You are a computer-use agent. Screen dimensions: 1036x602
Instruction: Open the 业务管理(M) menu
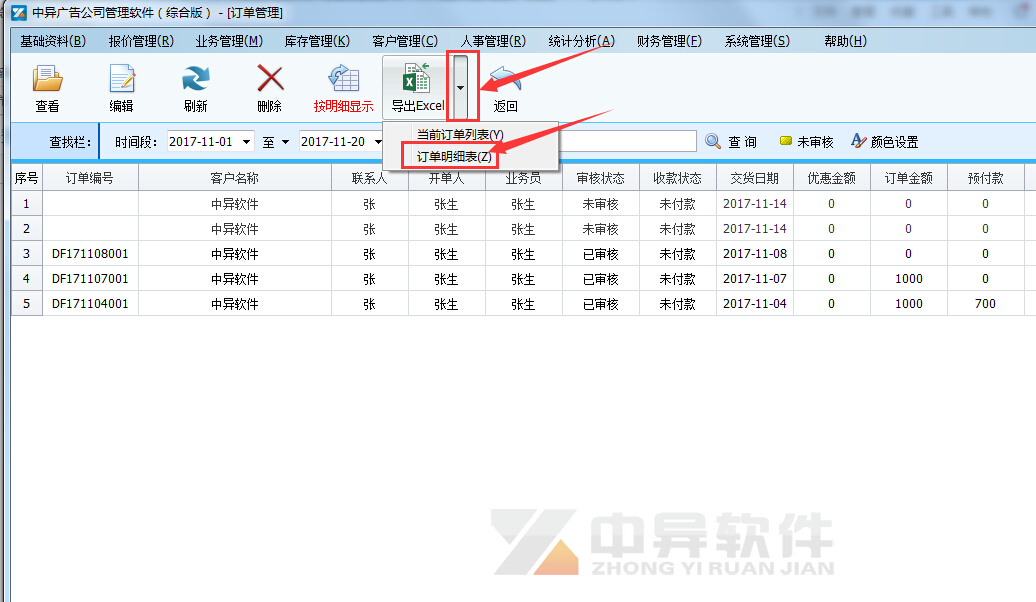point(229,41)
